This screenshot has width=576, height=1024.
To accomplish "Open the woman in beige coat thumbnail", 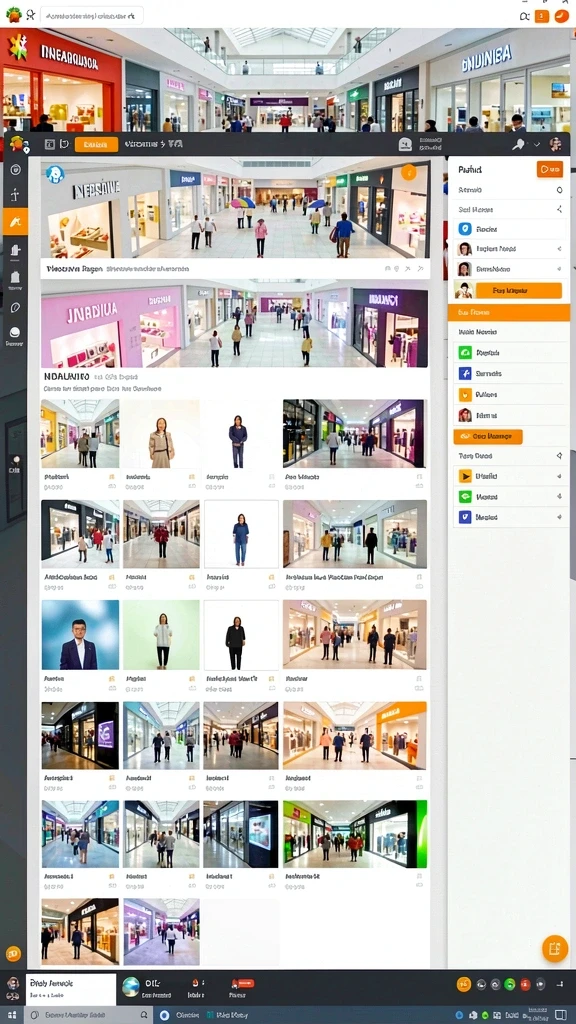I will 161,434.
